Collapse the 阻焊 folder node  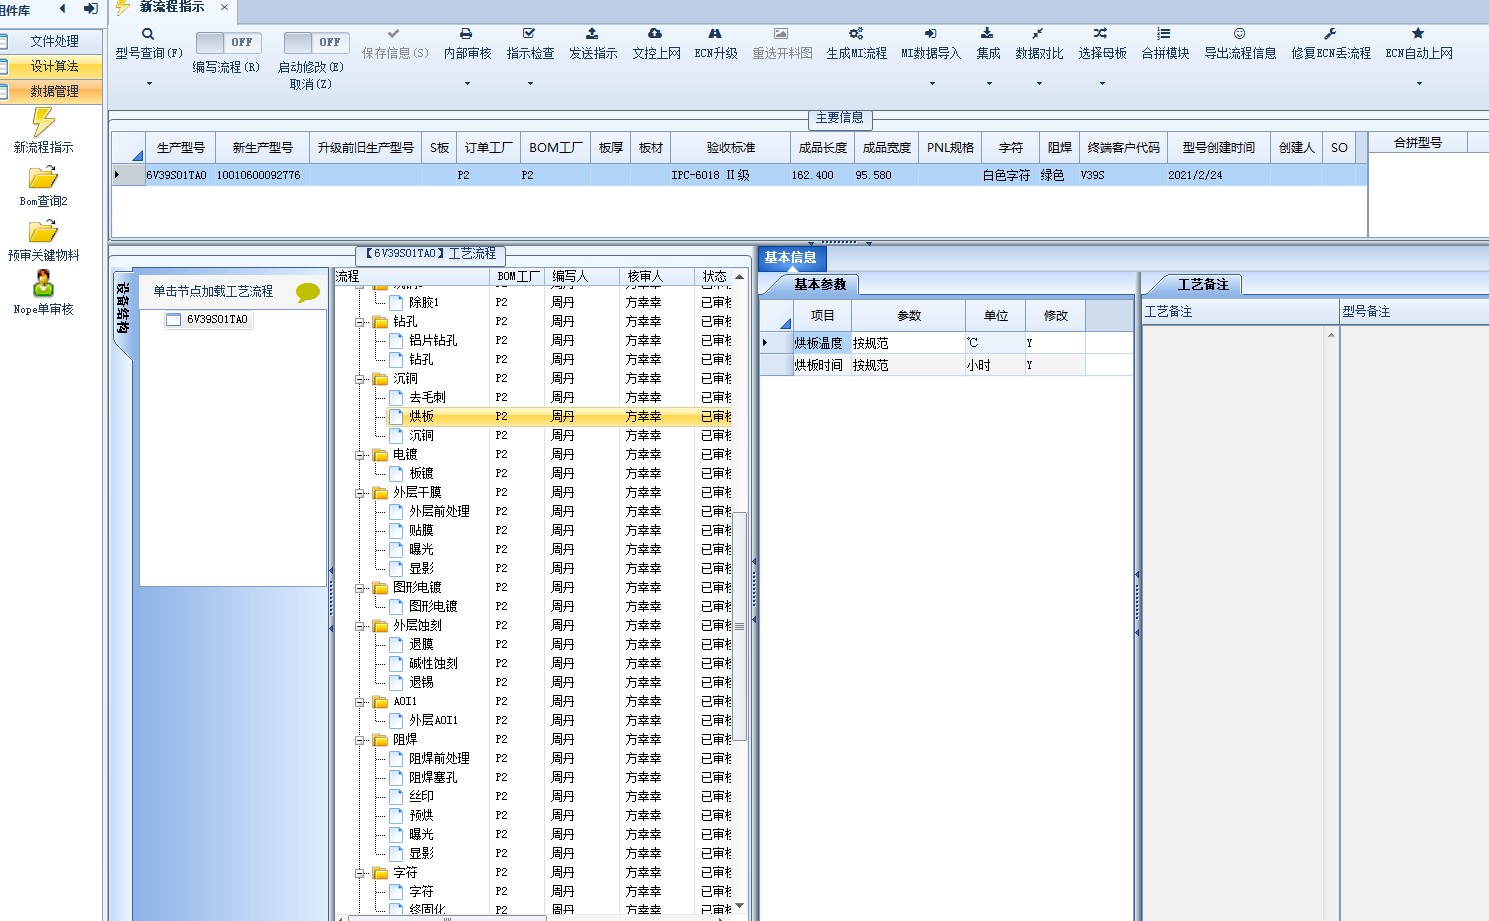360,740
